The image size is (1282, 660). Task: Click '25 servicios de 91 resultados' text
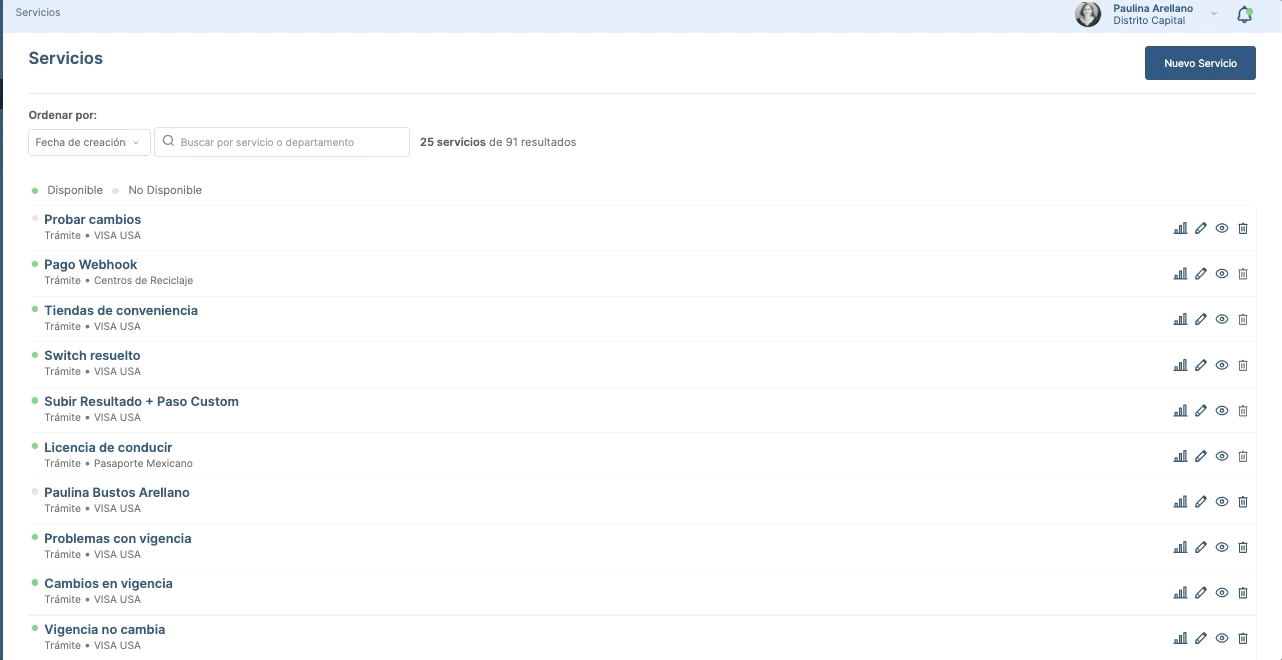pos(498,142)
